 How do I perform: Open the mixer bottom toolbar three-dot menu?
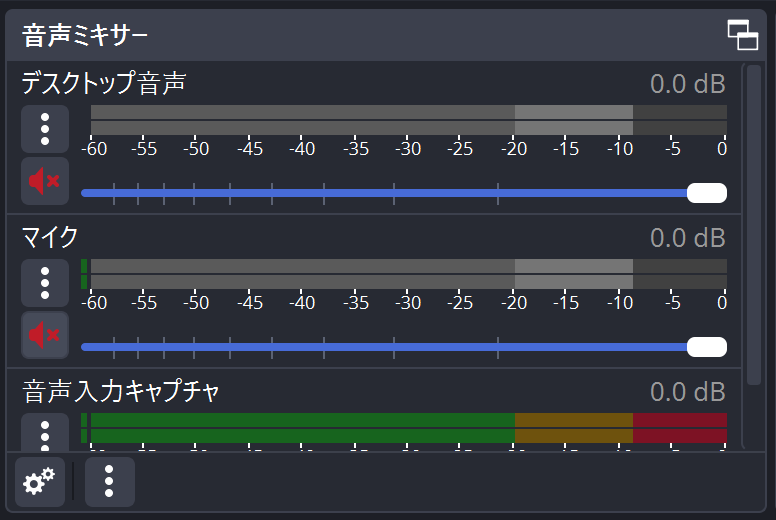coord(110,483)
